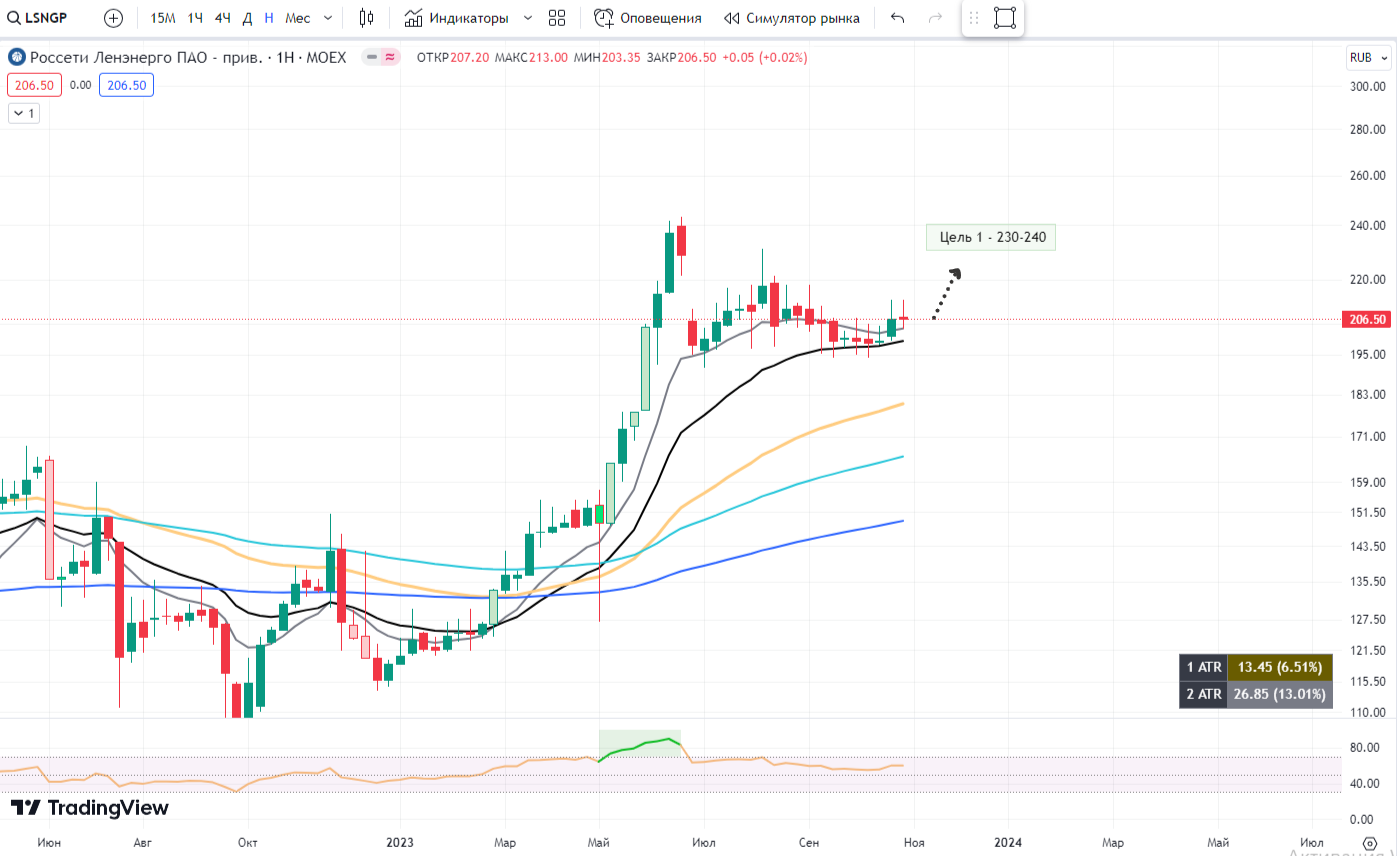1397x856 pixels.
Task: Toggle the pink wave indicator in legend
Action: tap(389, 57)
